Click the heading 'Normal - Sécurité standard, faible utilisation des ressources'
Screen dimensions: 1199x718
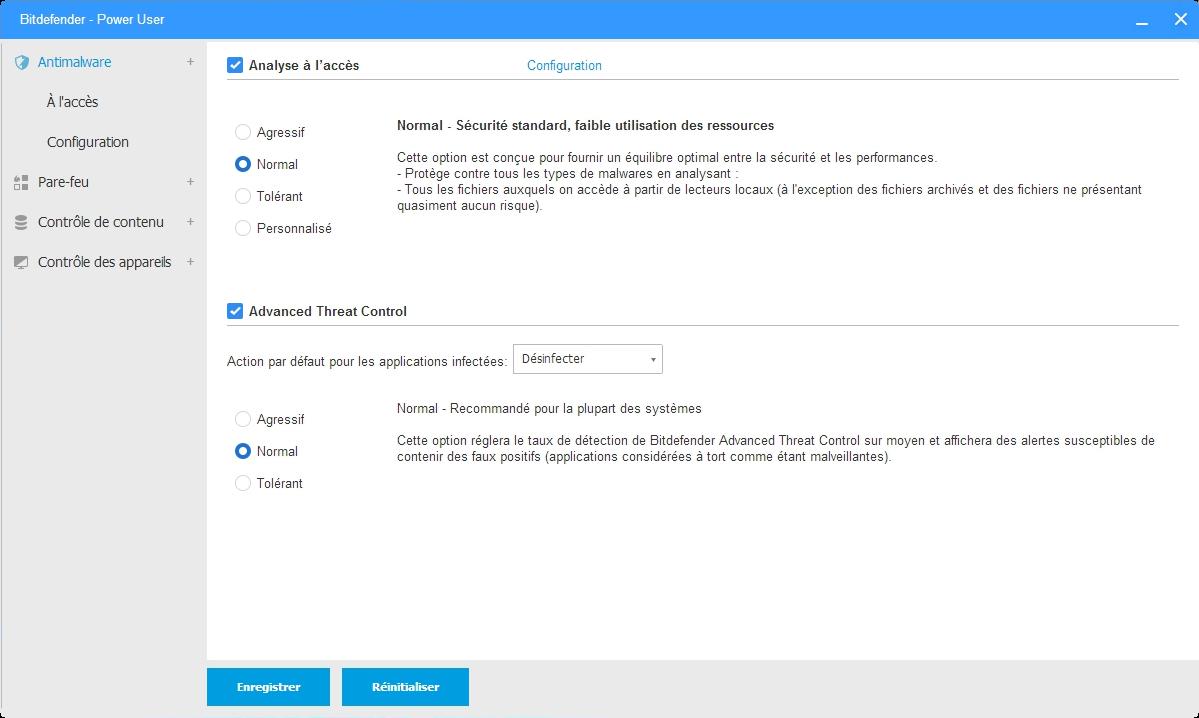pos(586,125)
